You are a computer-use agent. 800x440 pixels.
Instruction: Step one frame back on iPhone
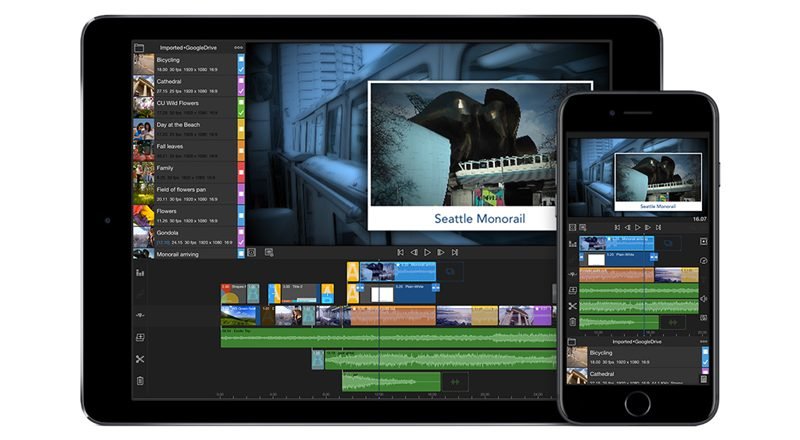tap(628, 228)
